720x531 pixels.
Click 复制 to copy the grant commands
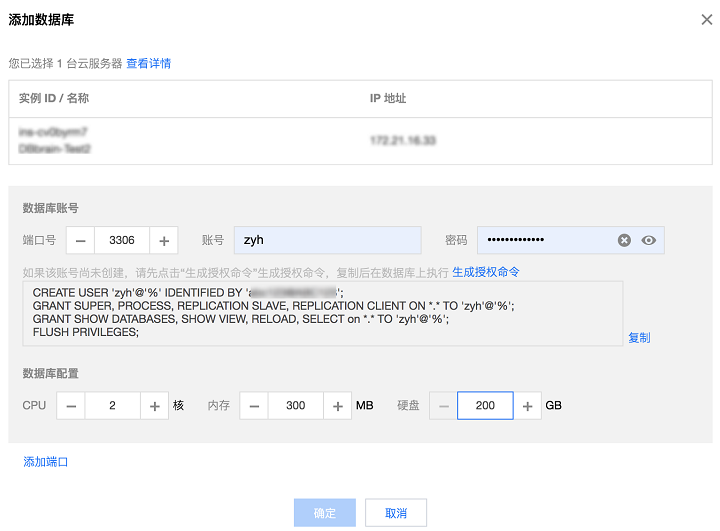(639, 338)
